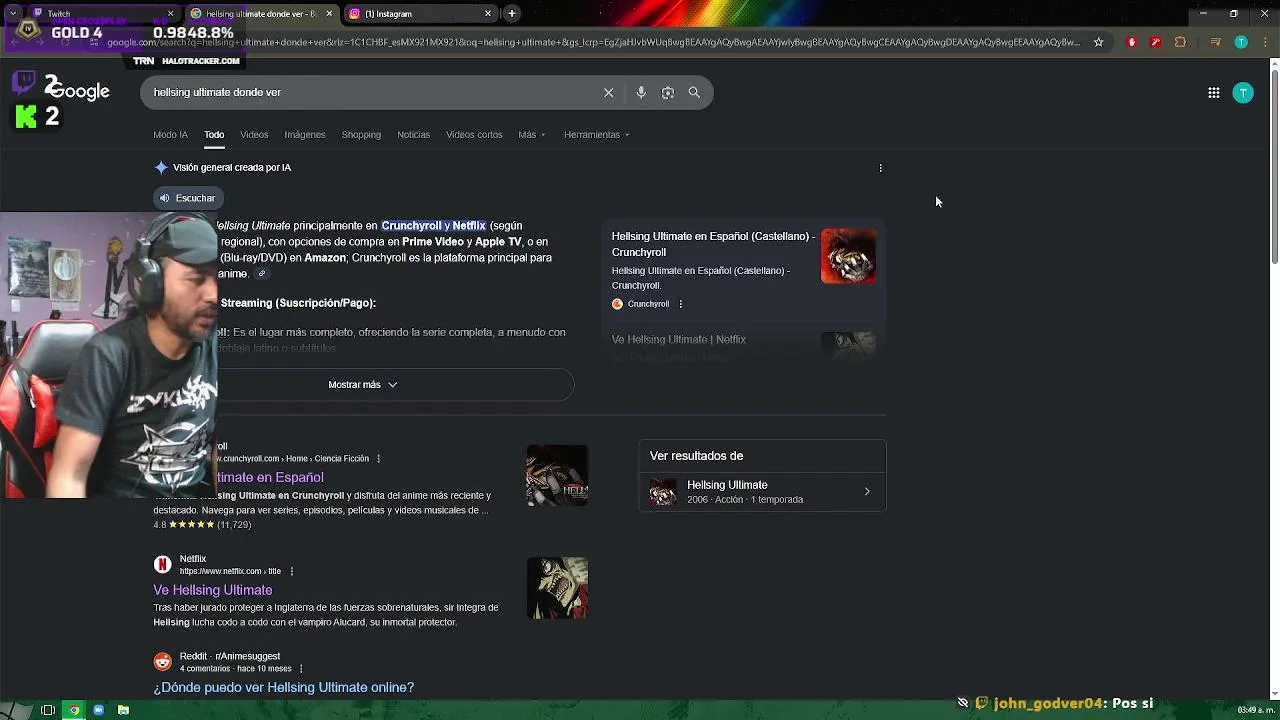Switch to Imágenes results tab
This screenshot has height=720, width=1280.
[x=305, y=134]
